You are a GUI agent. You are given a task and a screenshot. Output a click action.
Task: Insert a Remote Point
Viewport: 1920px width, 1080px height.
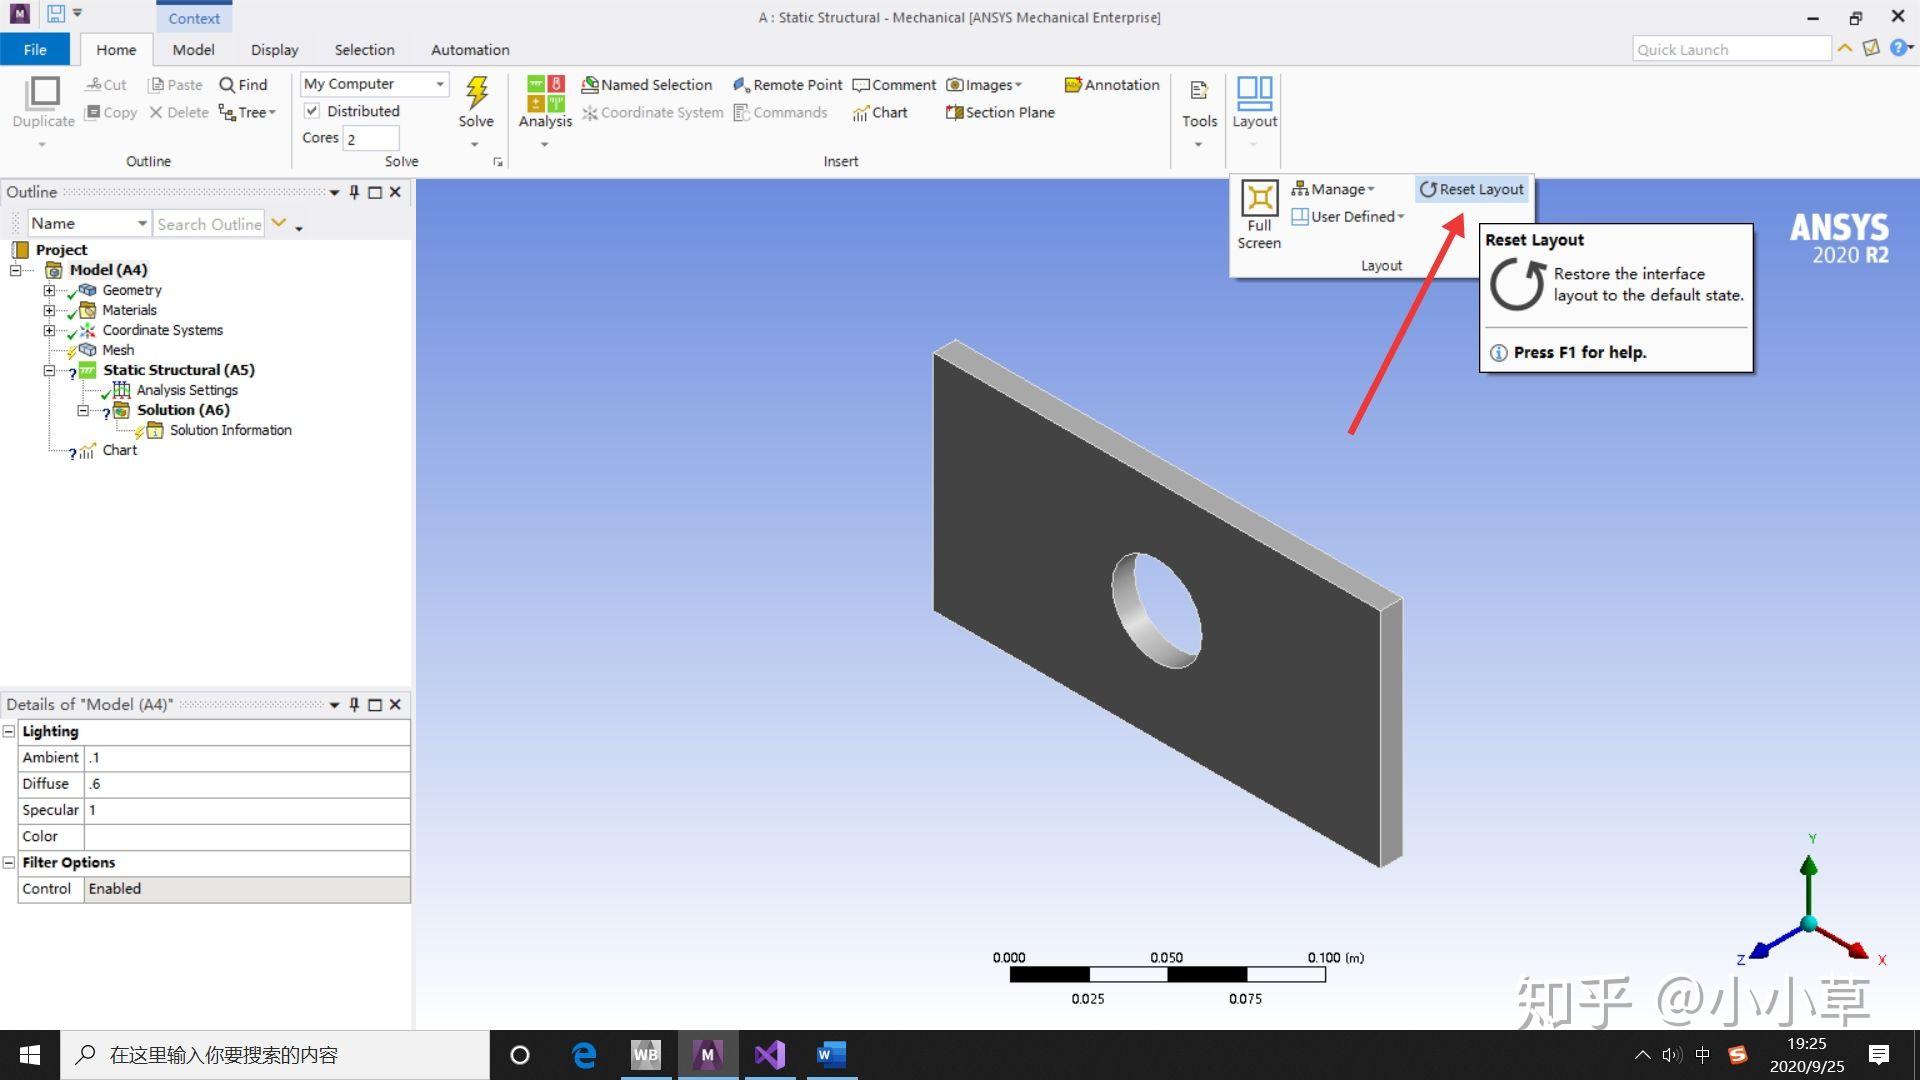[787, 85]
